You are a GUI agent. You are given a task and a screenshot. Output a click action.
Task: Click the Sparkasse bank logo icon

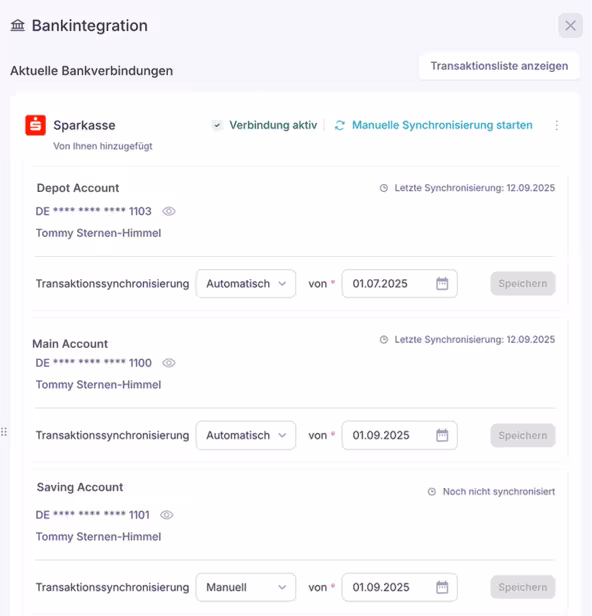[x=35, y=125]
